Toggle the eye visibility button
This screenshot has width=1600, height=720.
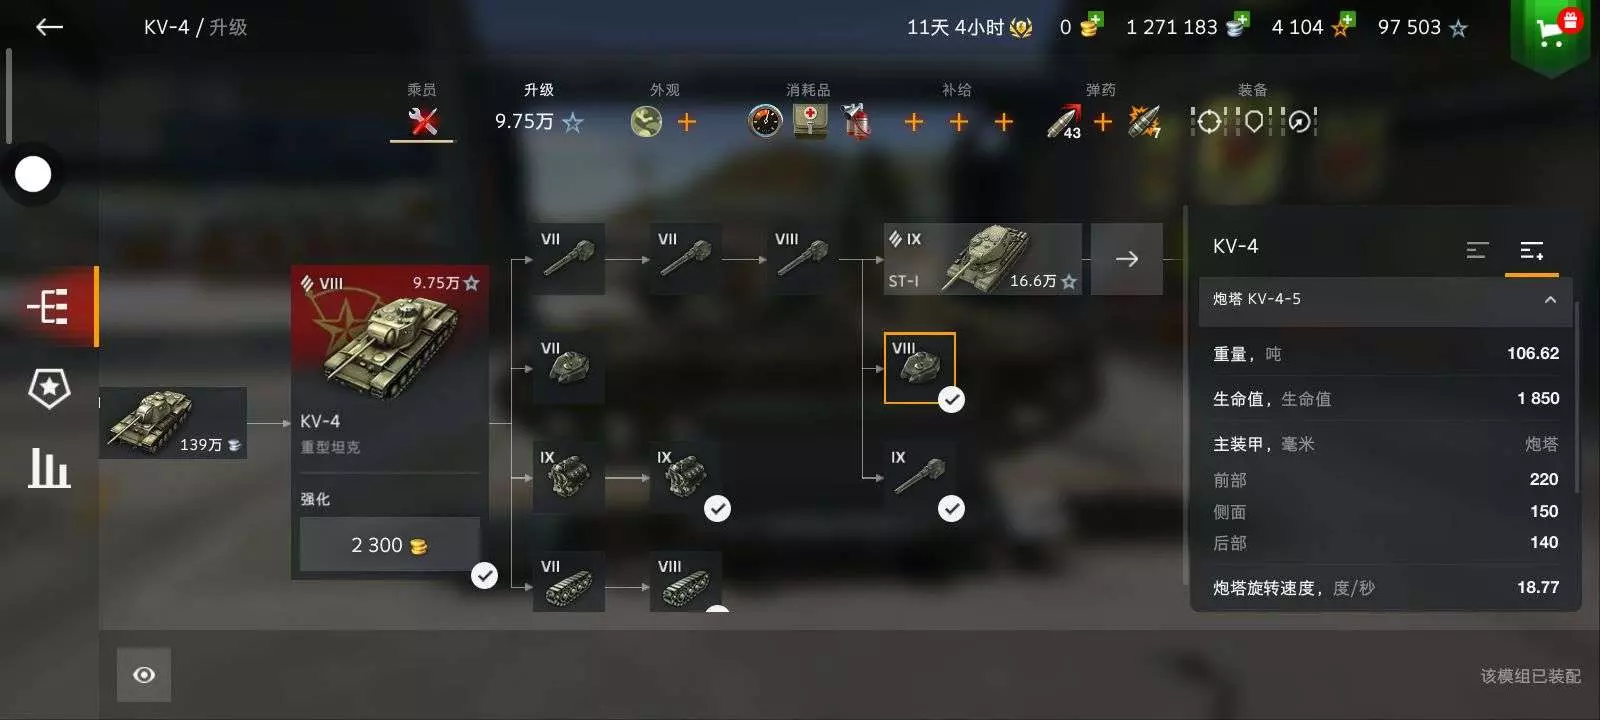coord(144,675)
